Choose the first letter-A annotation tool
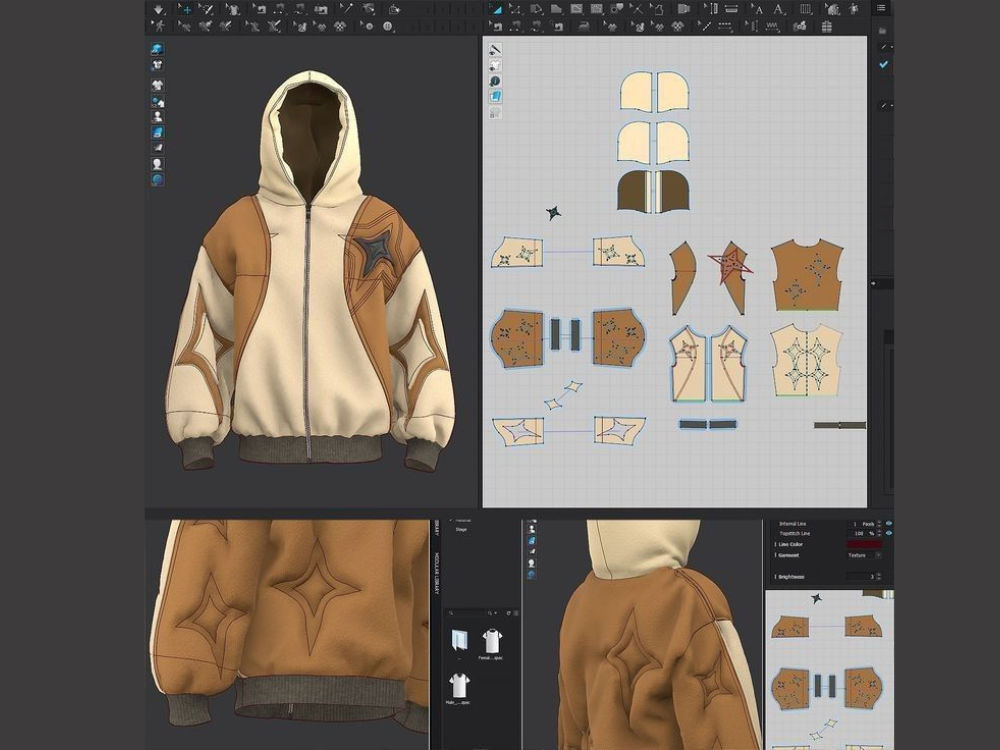This screenshot has height=750, width=1000. point(756,10)
